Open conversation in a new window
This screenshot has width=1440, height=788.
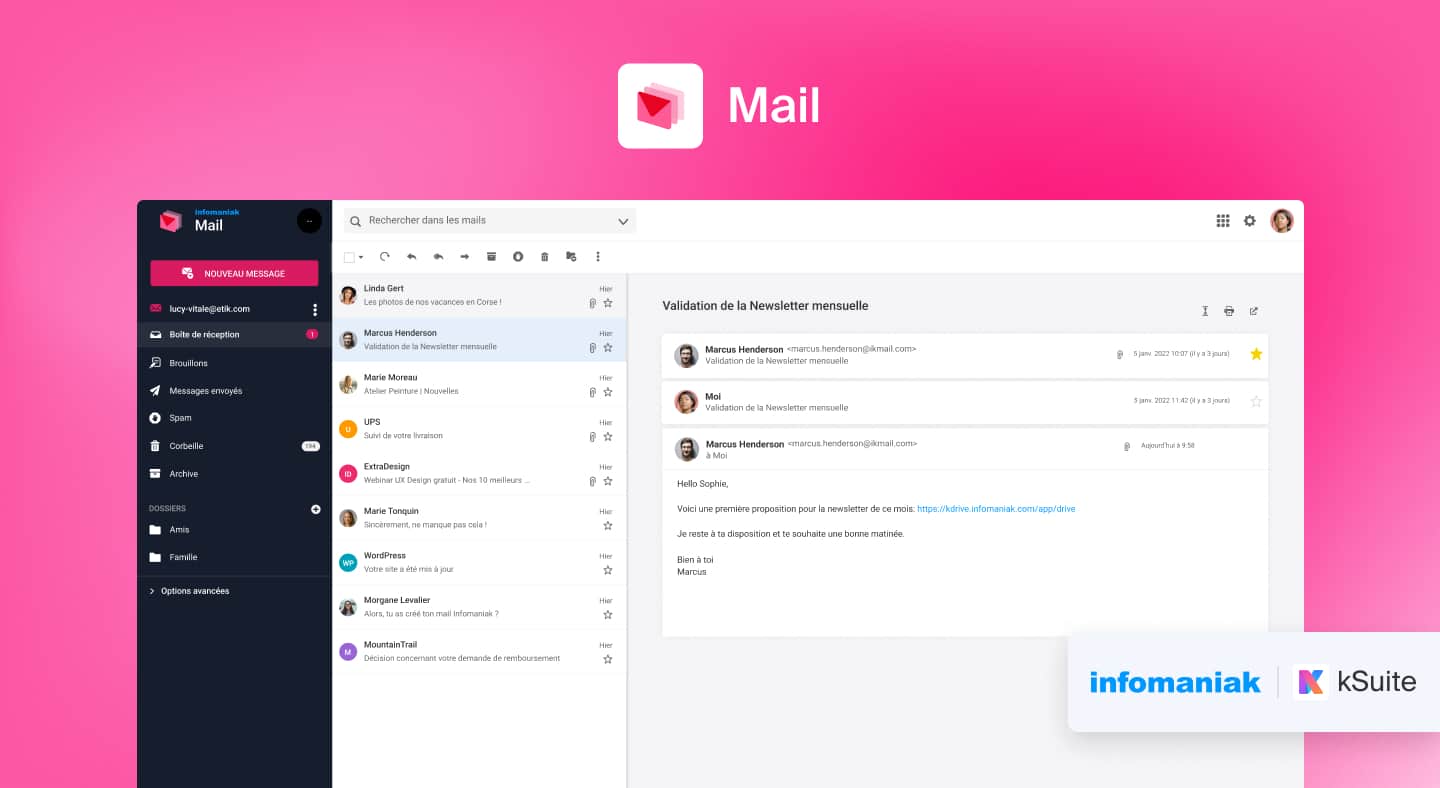click(x=1254, y=311)
